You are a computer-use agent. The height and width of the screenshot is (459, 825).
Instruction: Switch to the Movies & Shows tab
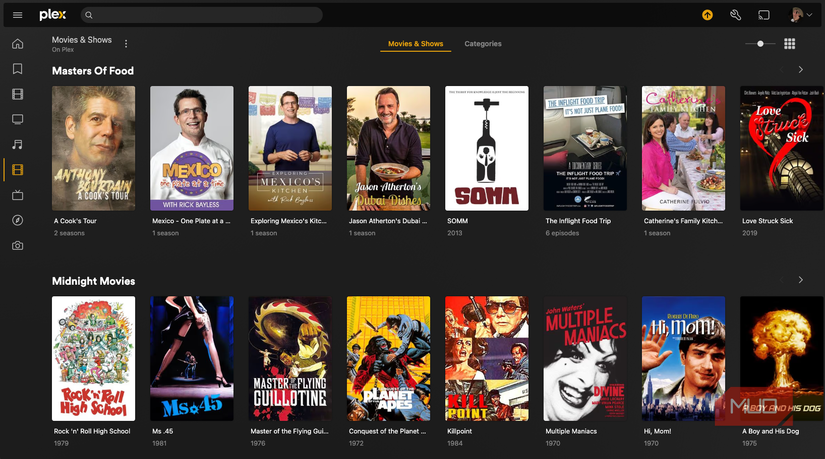point(416,44)
